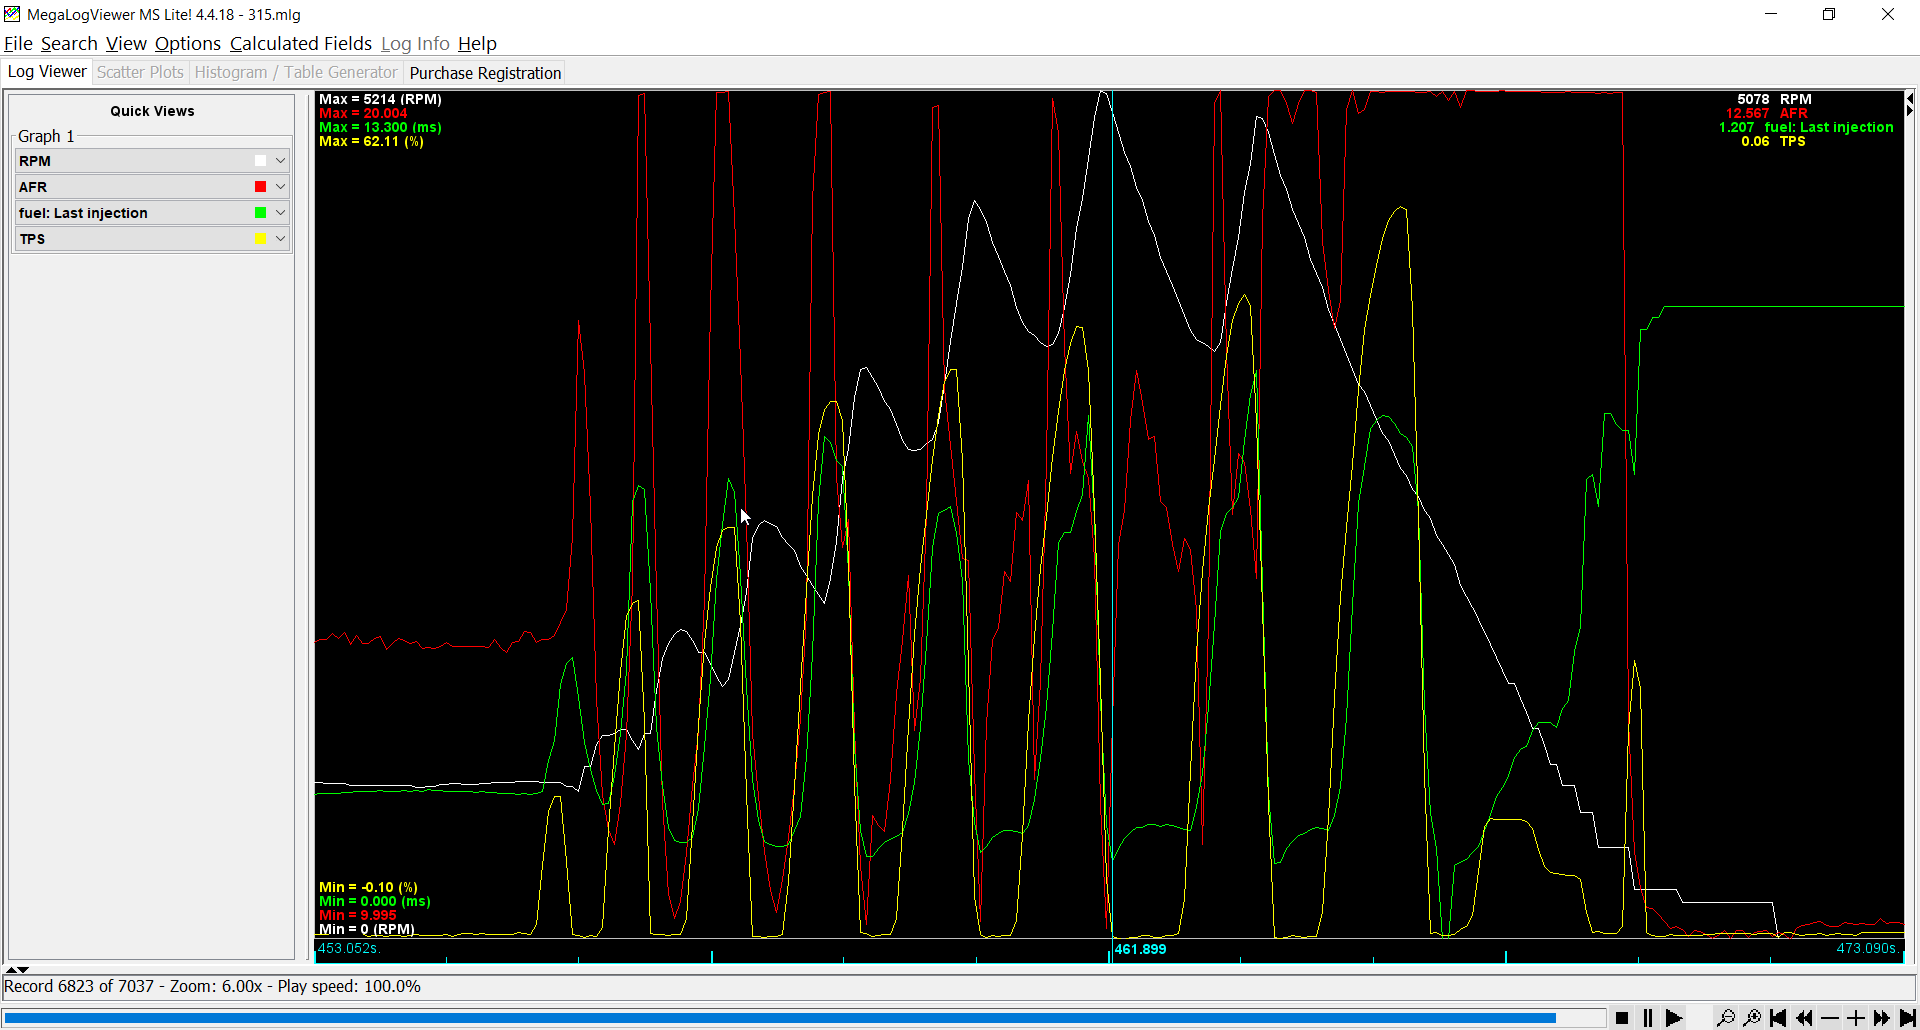Click 1.207 fuel: Last injection readout
The height and width of the screenshot is (1030, 1920).
point(1806,127)
